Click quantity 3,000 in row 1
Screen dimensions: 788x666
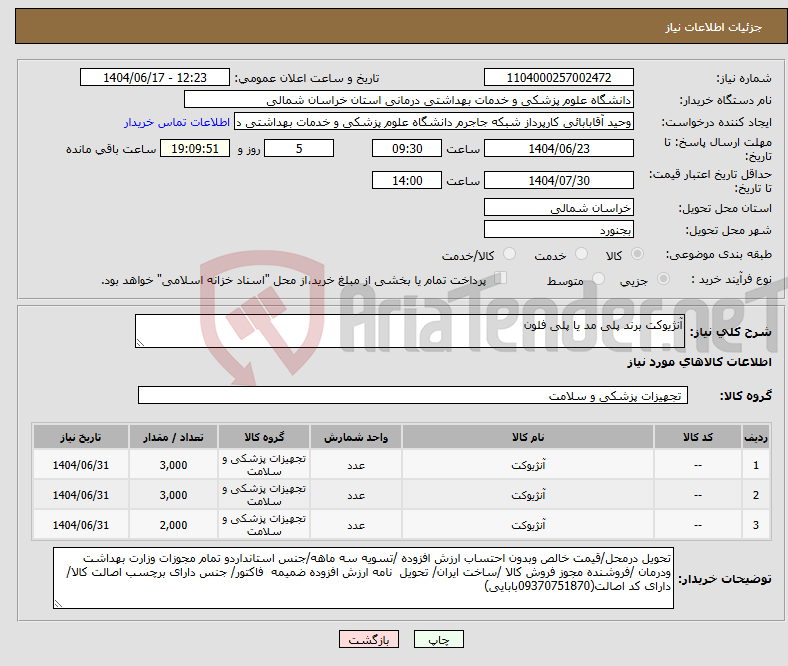tap(173, 465)
